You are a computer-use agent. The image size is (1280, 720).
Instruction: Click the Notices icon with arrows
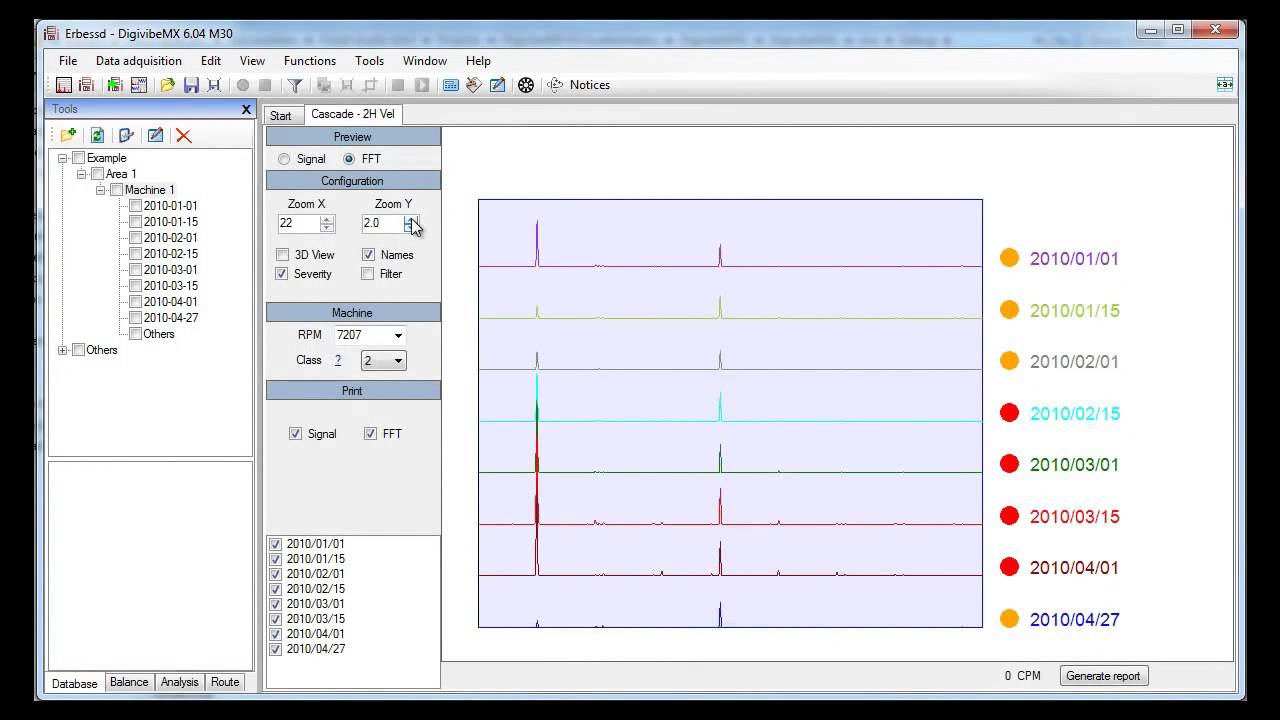pos(556,85)
